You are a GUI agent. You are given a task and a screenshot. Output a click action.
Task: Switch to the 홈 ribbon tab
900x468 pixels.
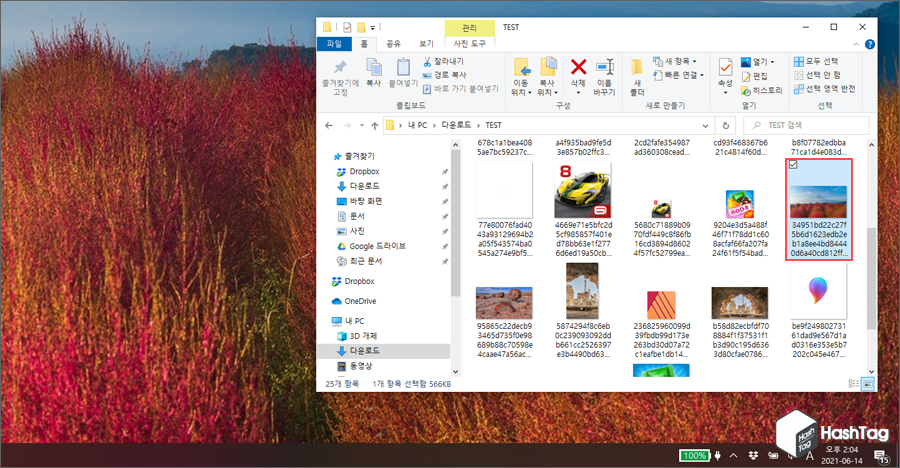pos(364,44)
